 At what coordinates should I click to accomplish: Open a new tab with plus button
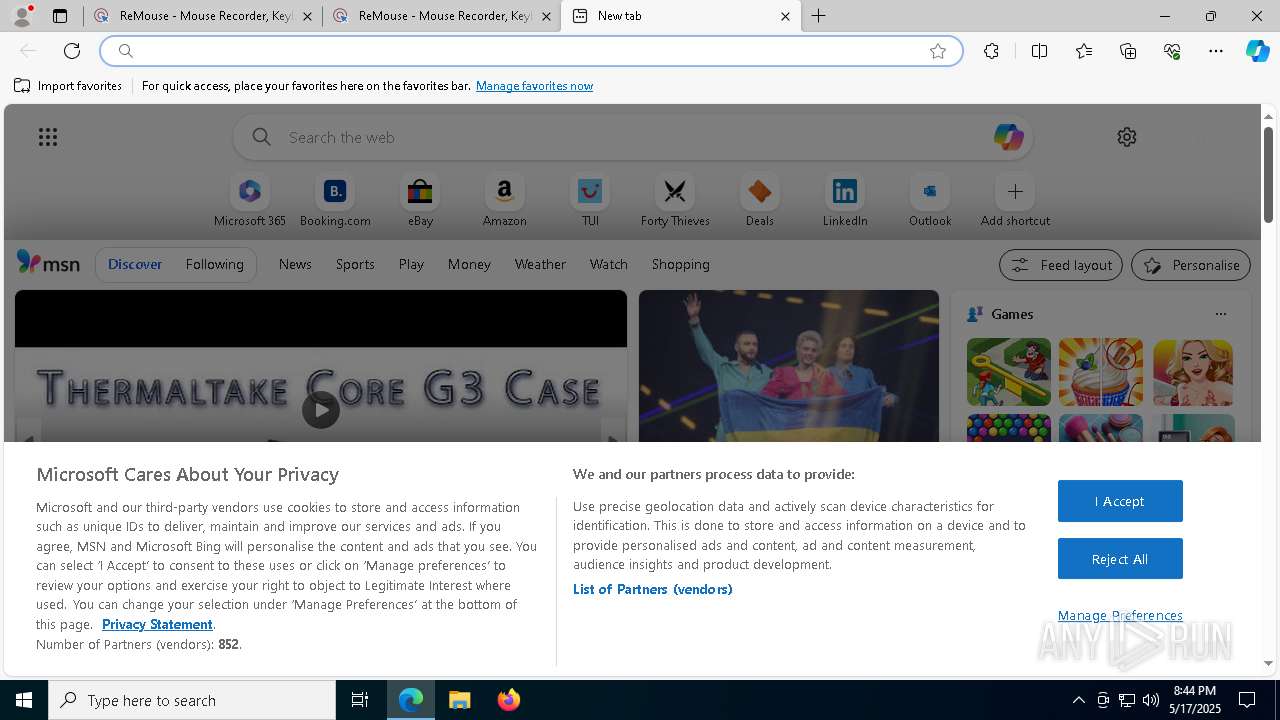[819, 16]
